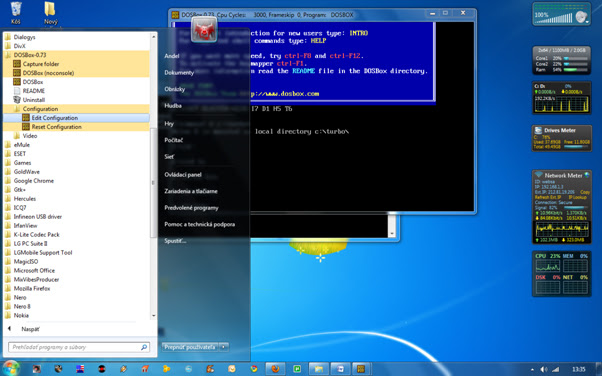Image resolution: width=602 pixels, height=376 pixels.
Task: Click DOSBox console window scroll-down arrow
Action: click(x=392, y=233)
